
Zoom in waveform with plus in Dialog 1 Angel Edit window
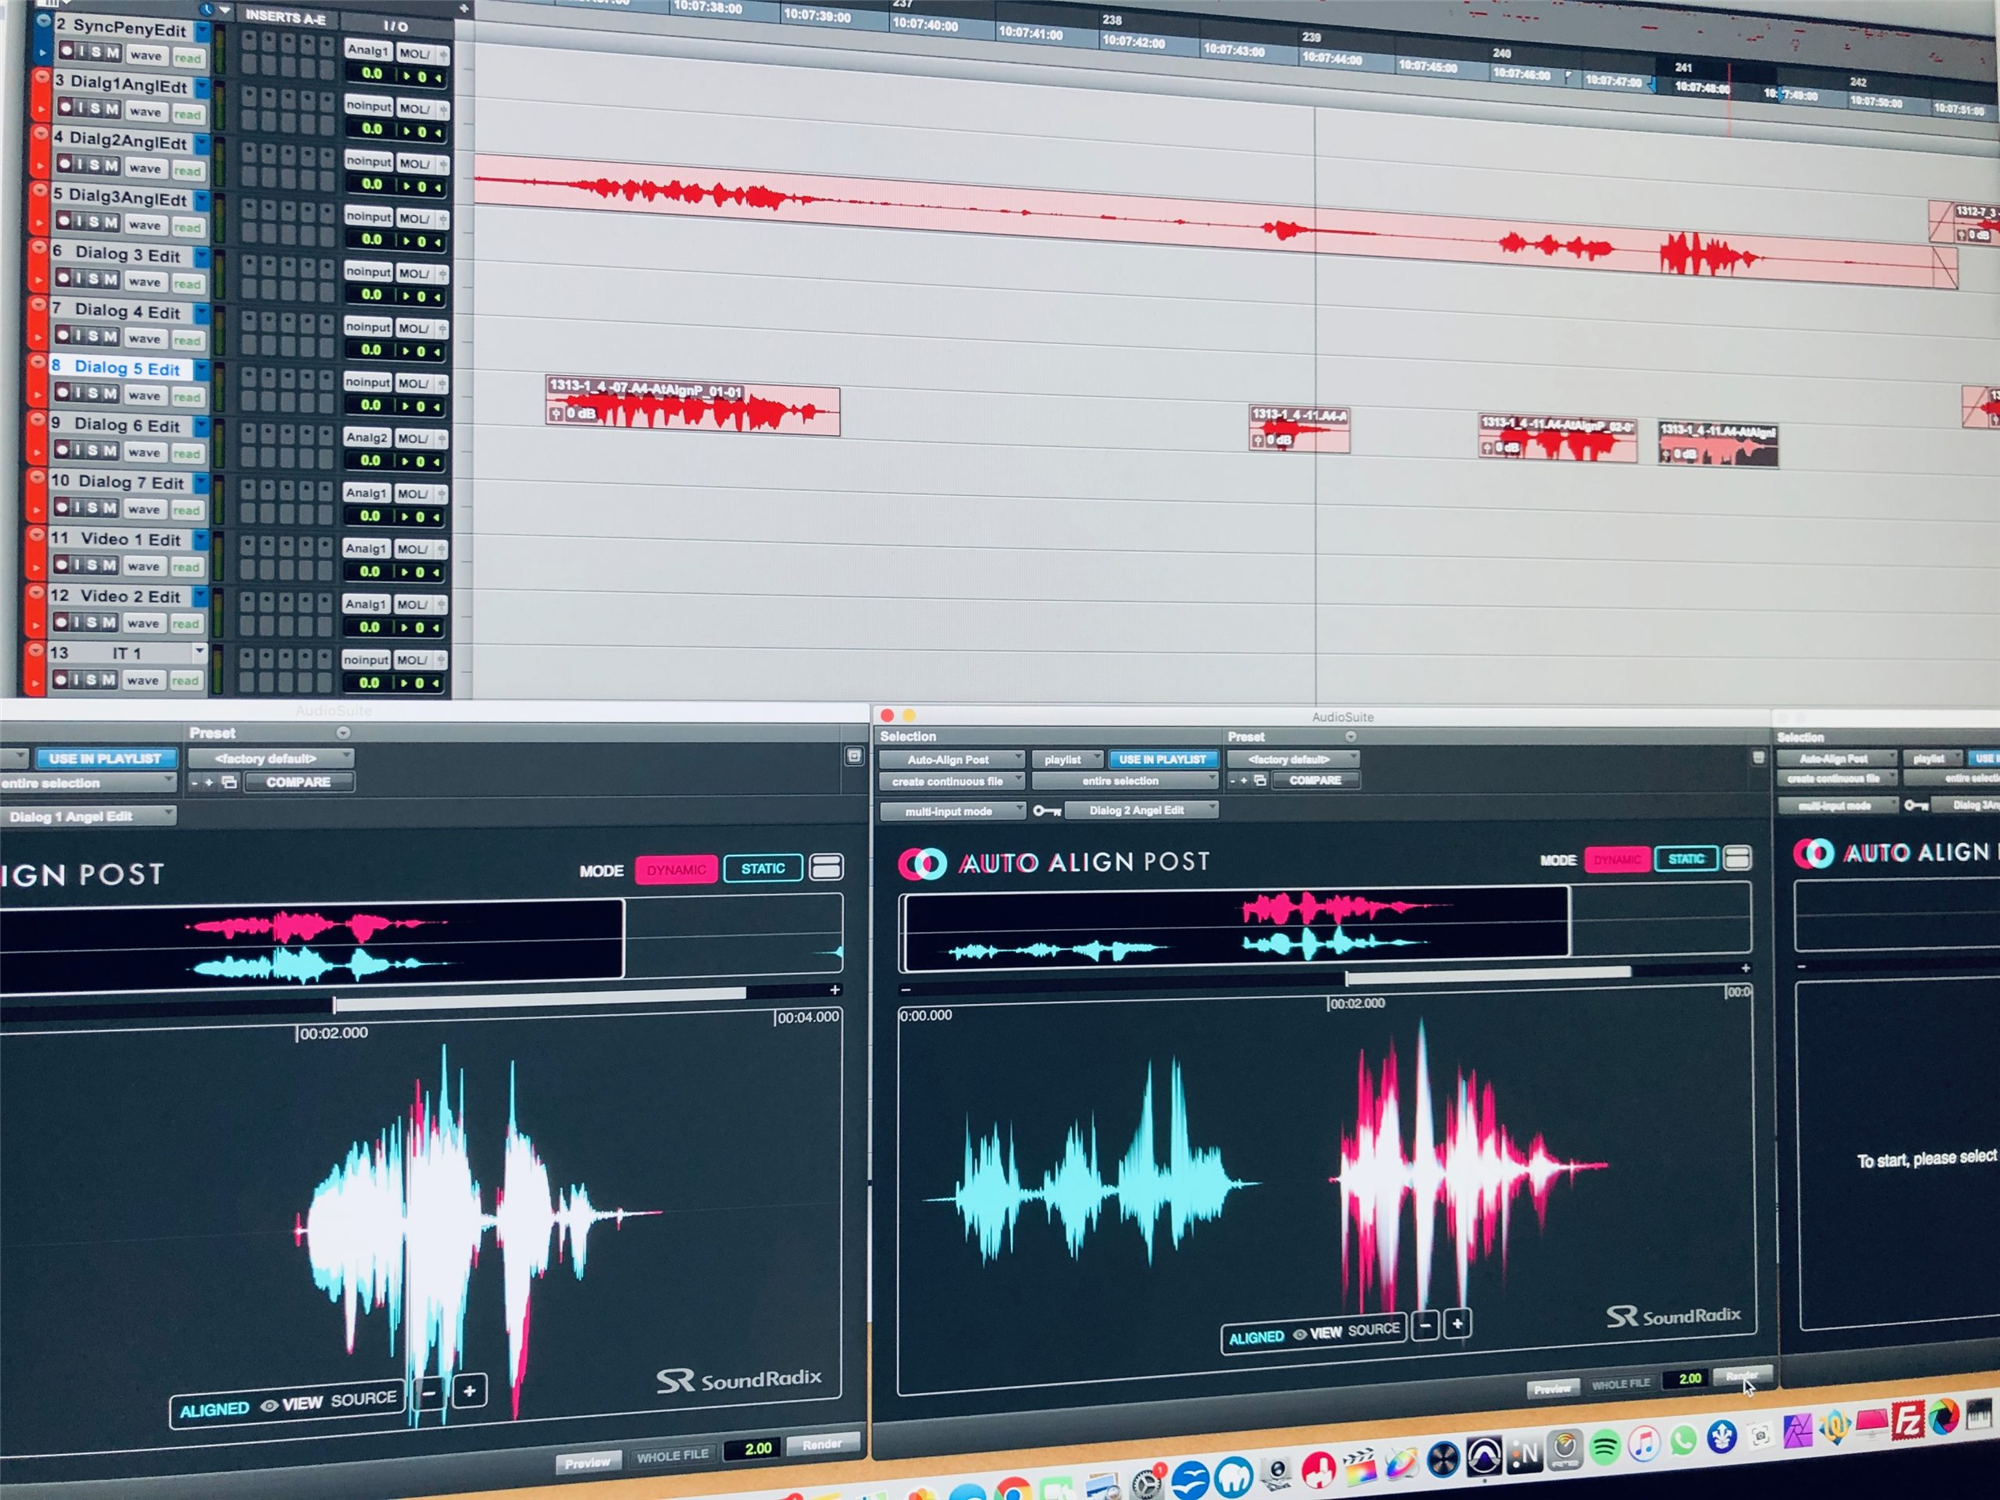(470, 1391)
